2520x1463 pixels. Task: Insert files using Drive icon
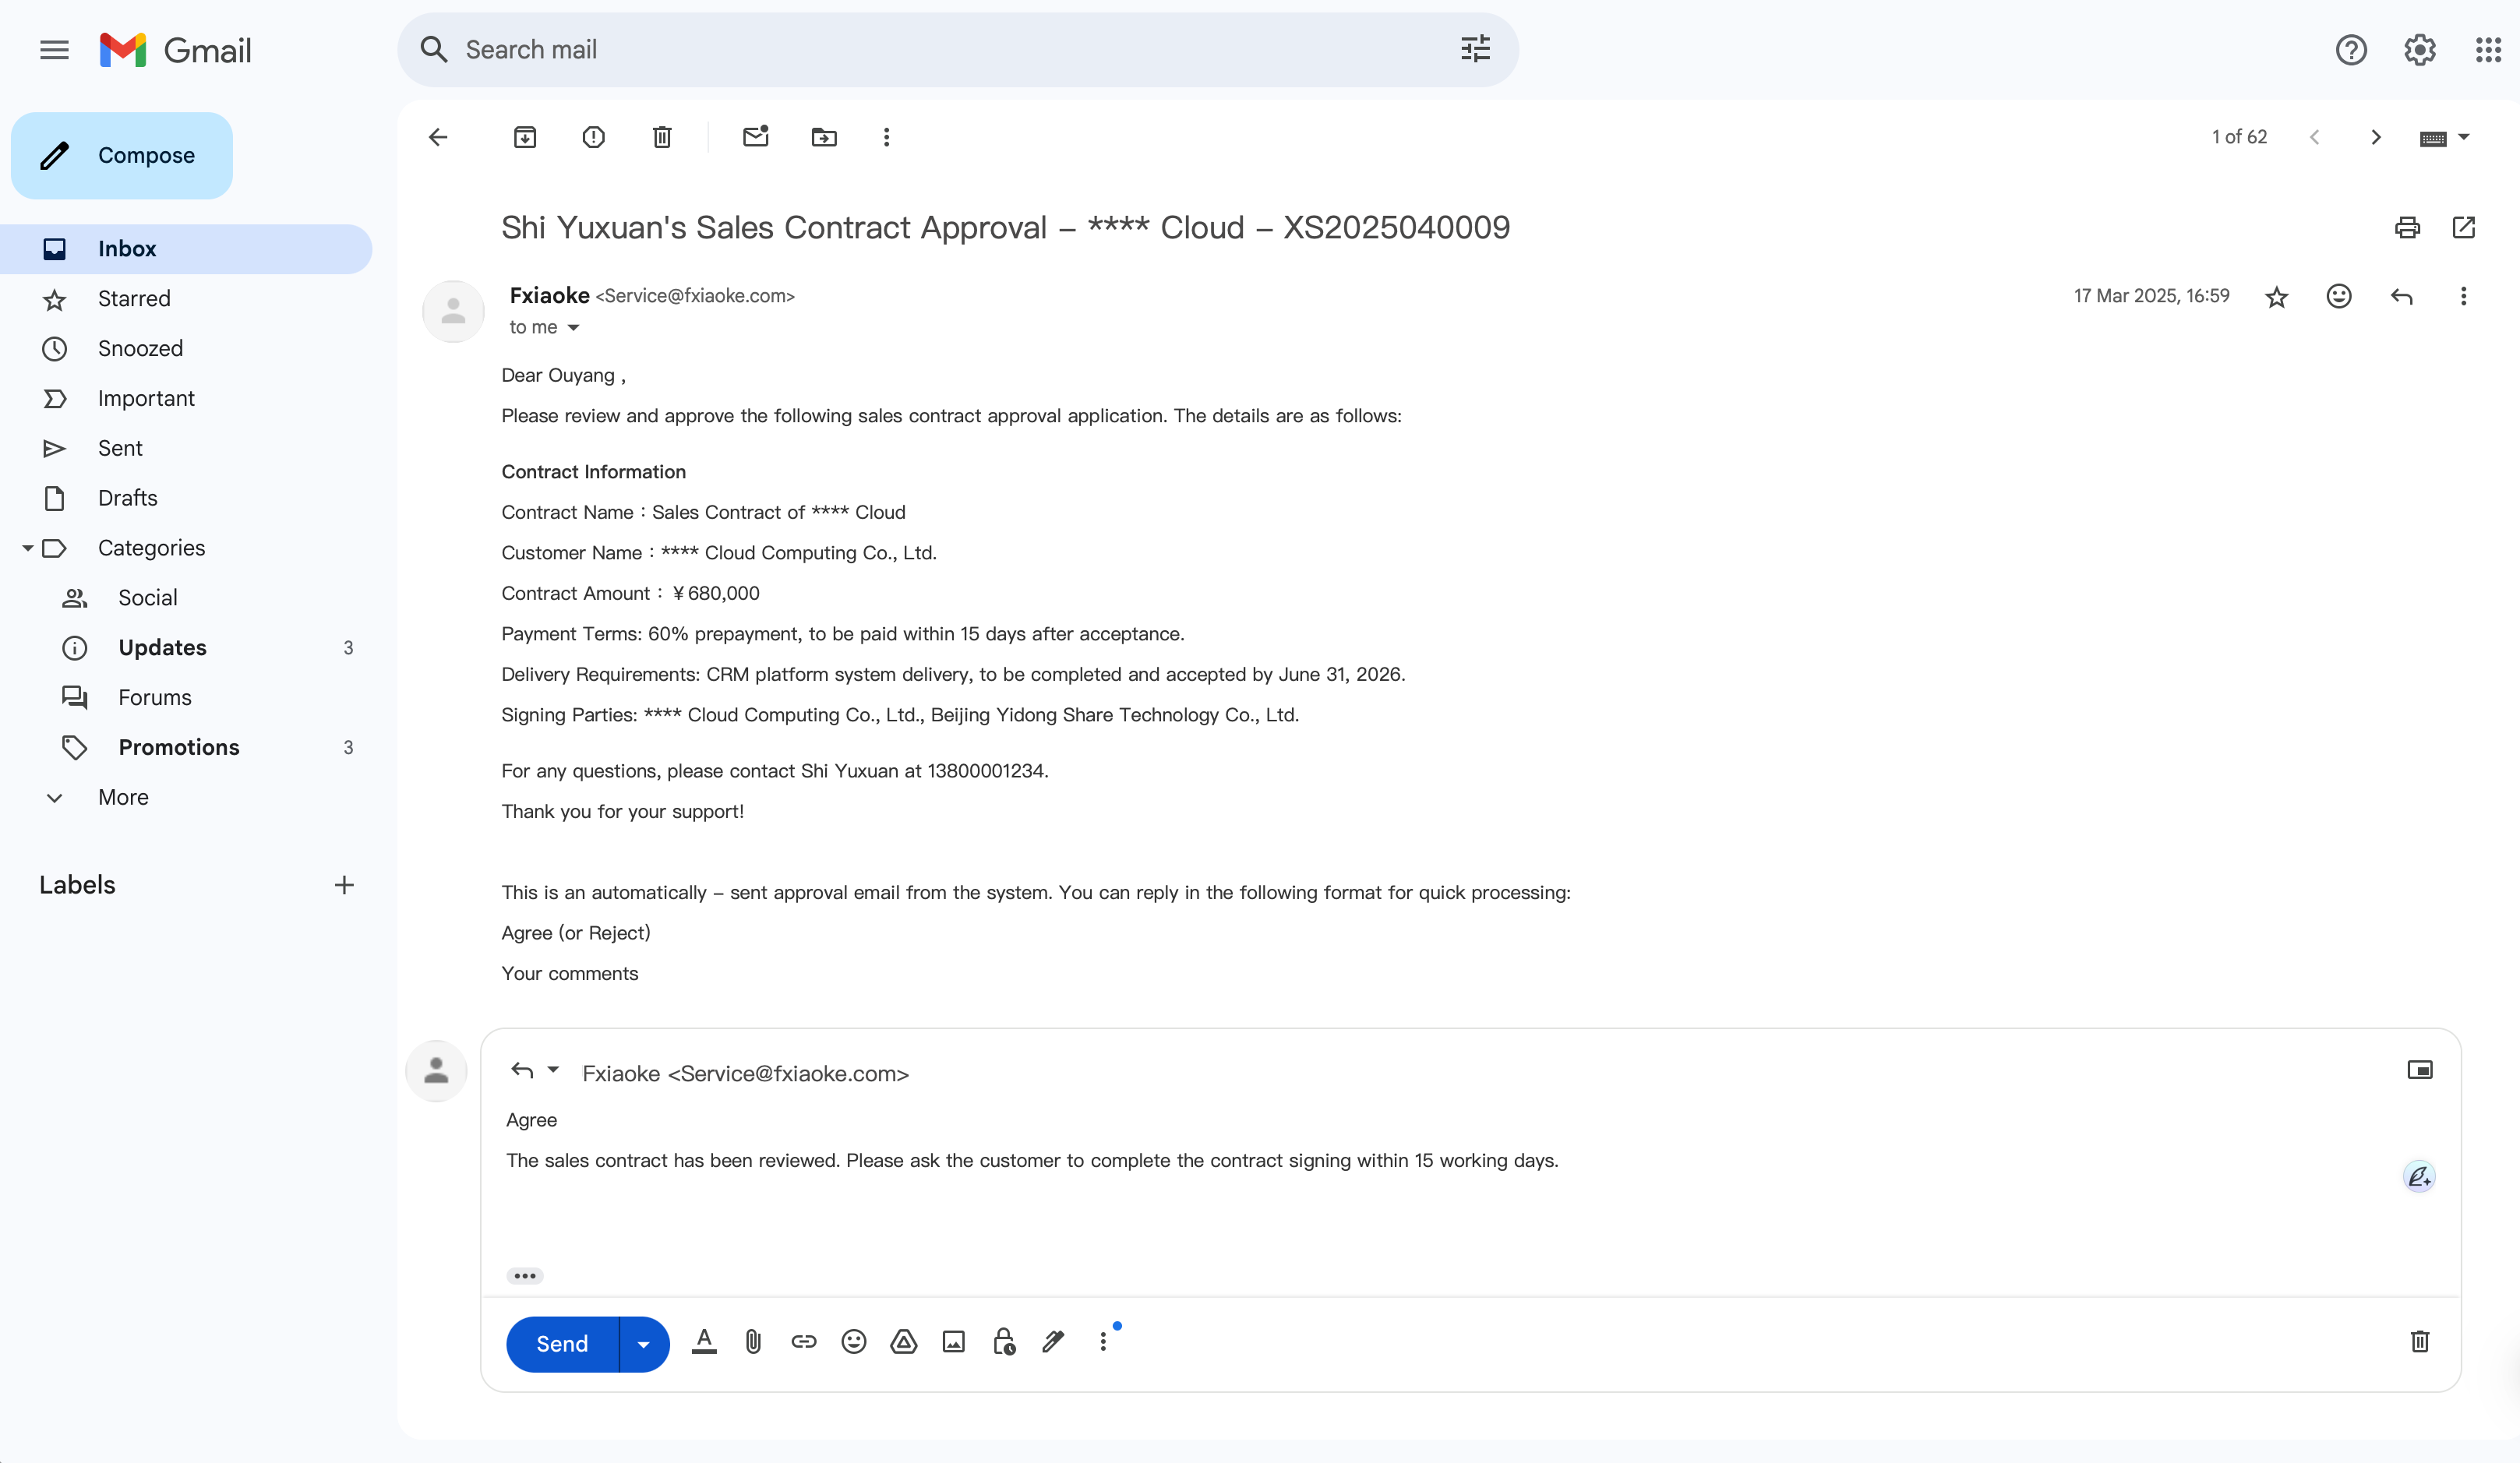pyautogui.click(x=904, y=1342)
